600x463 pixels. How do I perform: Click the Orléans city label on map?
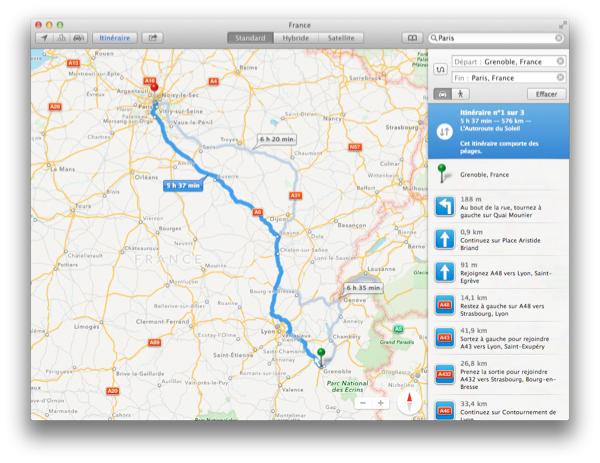coord(146,177)
